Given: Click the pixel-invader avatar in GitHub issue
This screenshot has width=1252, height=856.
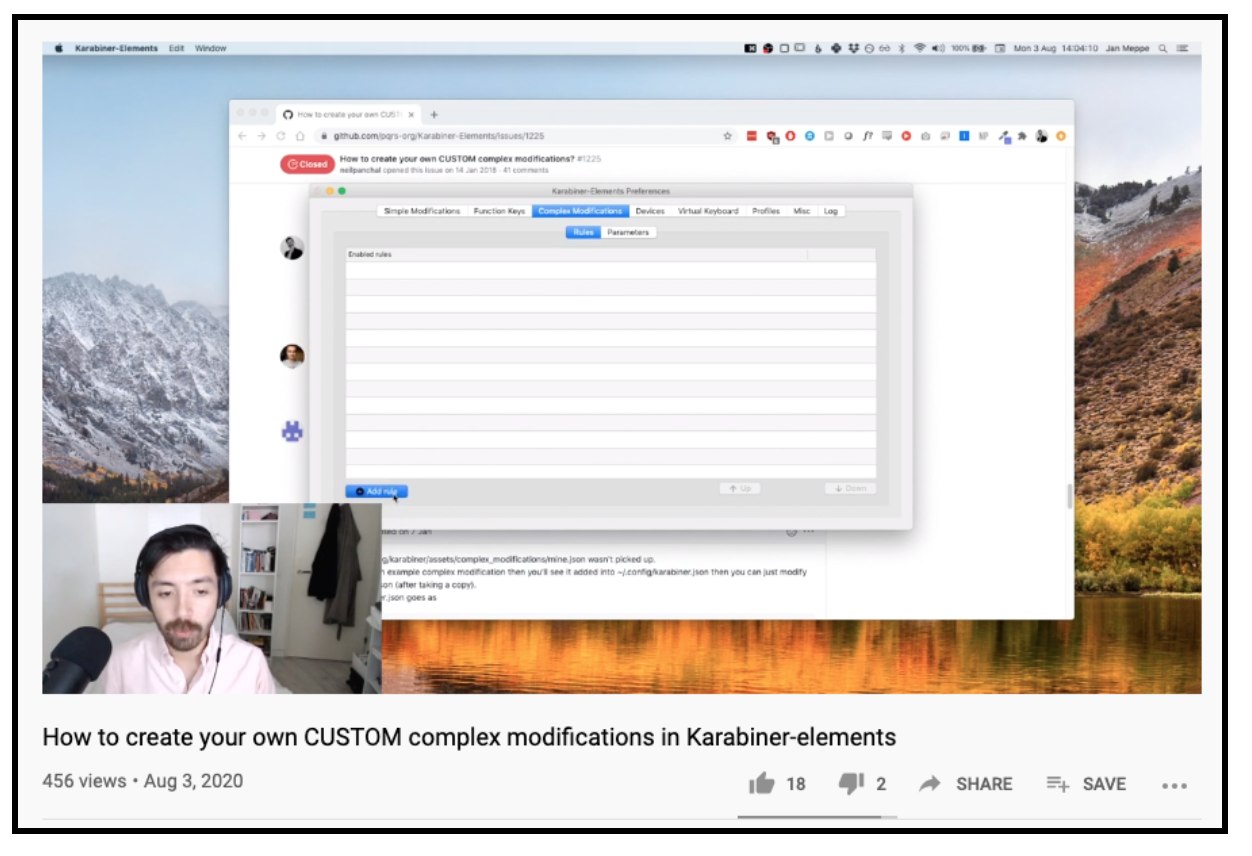Looking at the screenshot, I should 292,432.
